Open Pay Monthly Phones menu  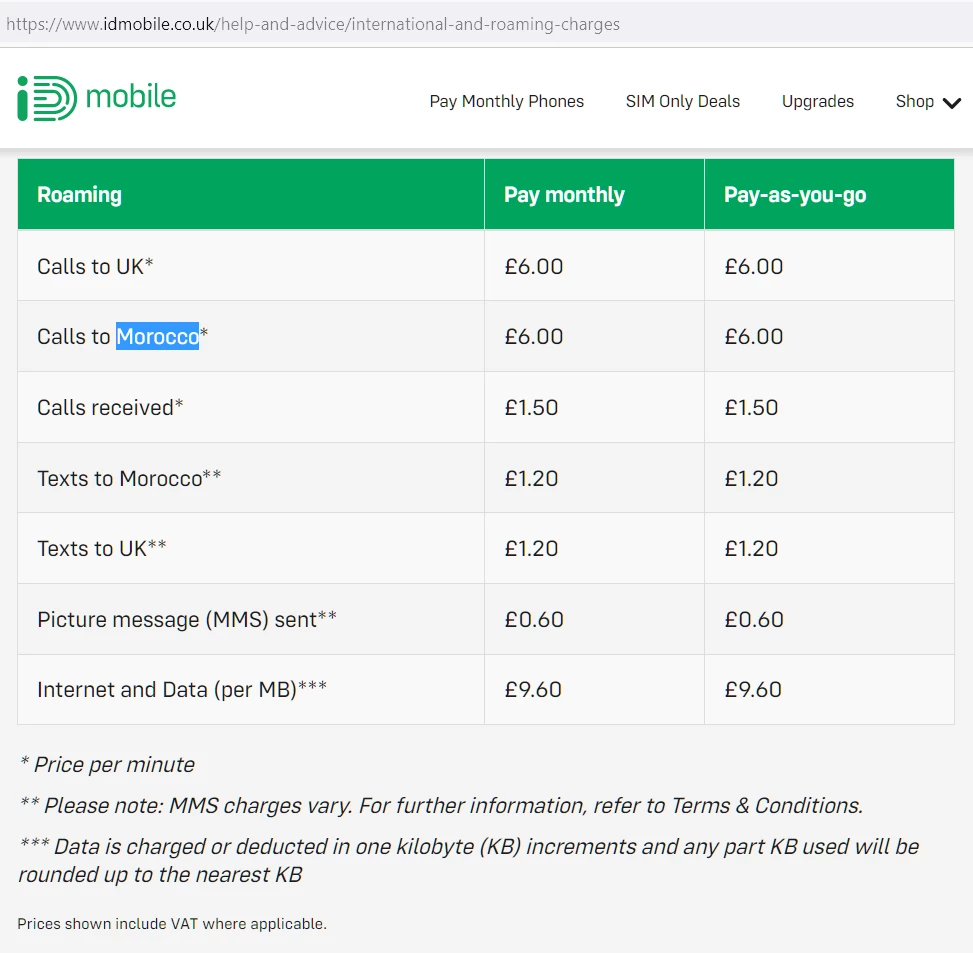pos(506,101)
